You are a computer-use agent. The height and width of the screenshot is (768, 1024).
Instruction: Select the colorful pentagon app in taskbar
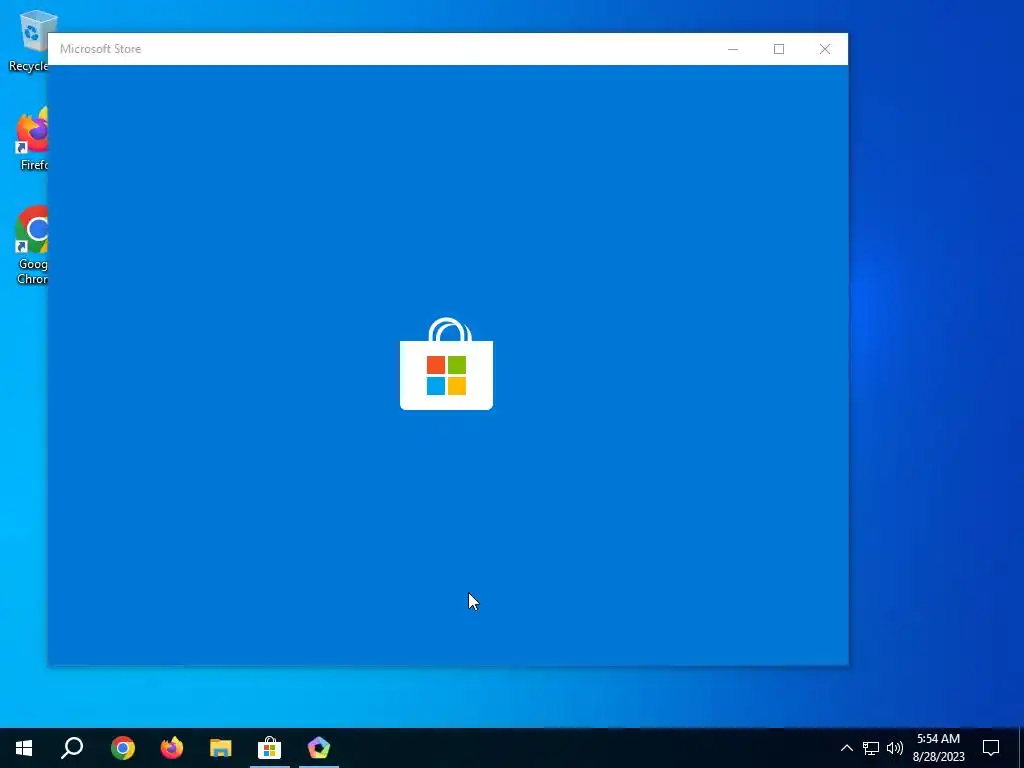pos(319,748)
